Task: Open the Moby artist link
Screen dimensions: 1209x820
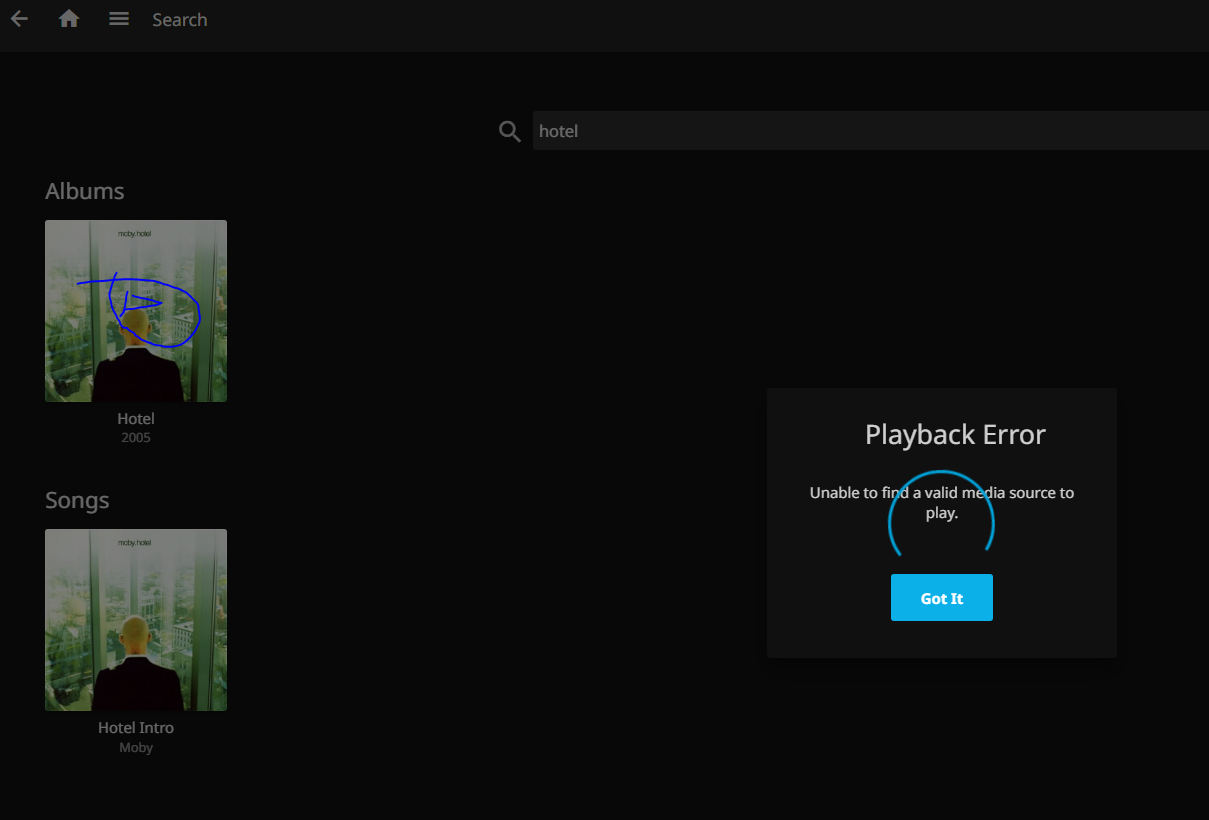Action: (x=136, y=748)
